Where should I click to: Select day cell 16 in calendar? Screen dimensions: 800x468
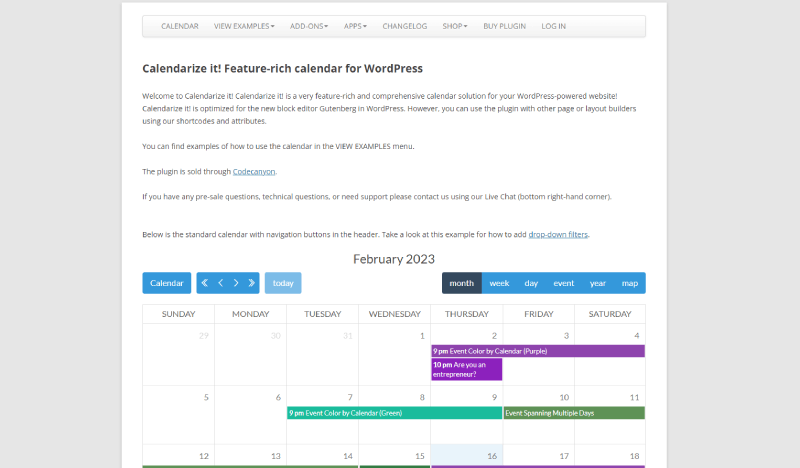pos(467,455)
